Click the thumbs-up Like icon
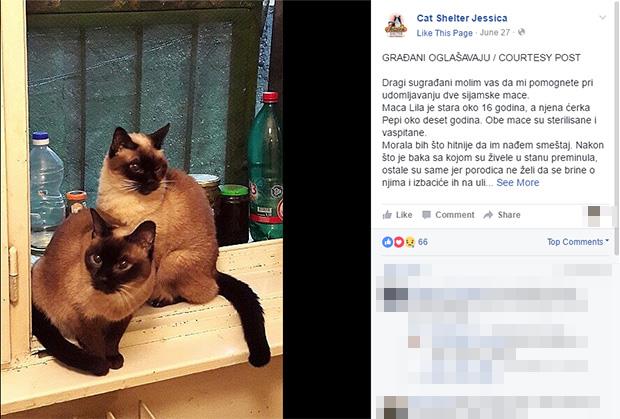Viewport: 620px width, 419px height. click(x=388, y=215)
